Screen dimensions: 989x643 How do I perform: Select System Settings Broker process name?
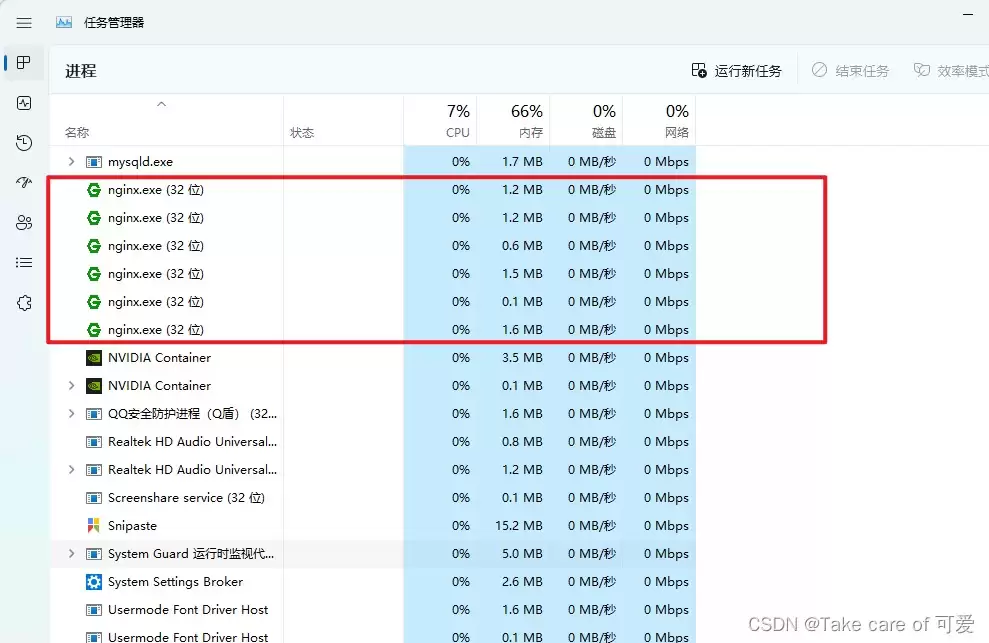175,582
